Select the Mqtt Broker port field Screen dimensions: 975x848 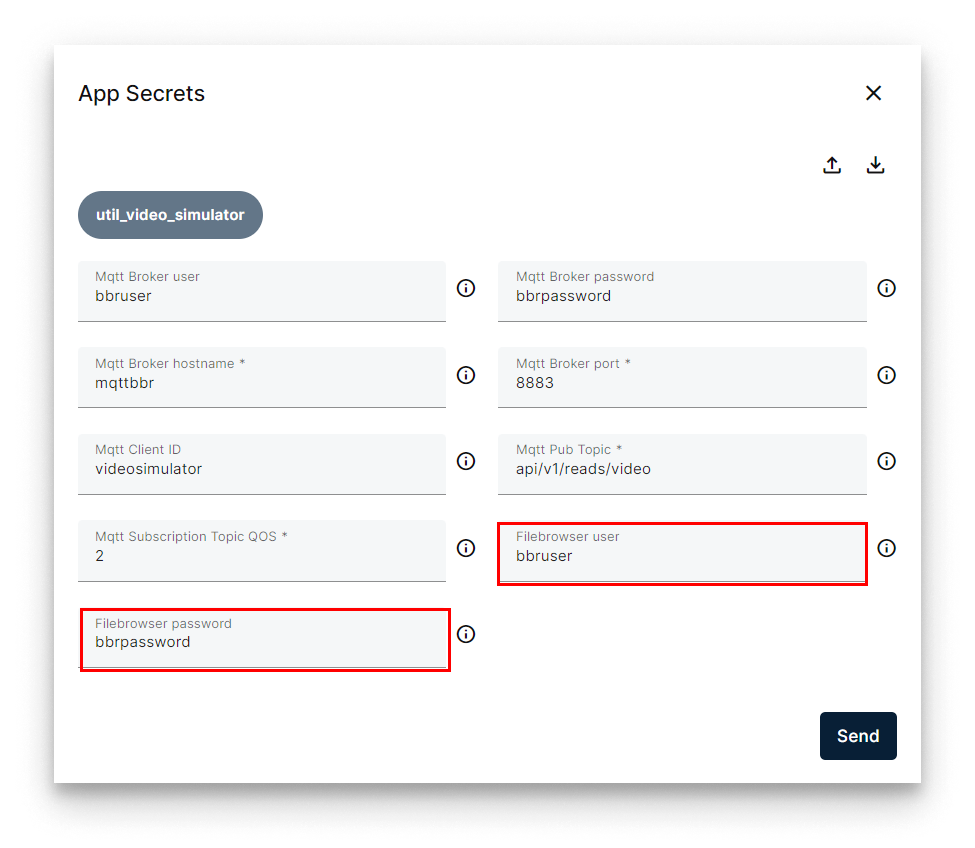(682, 377)
